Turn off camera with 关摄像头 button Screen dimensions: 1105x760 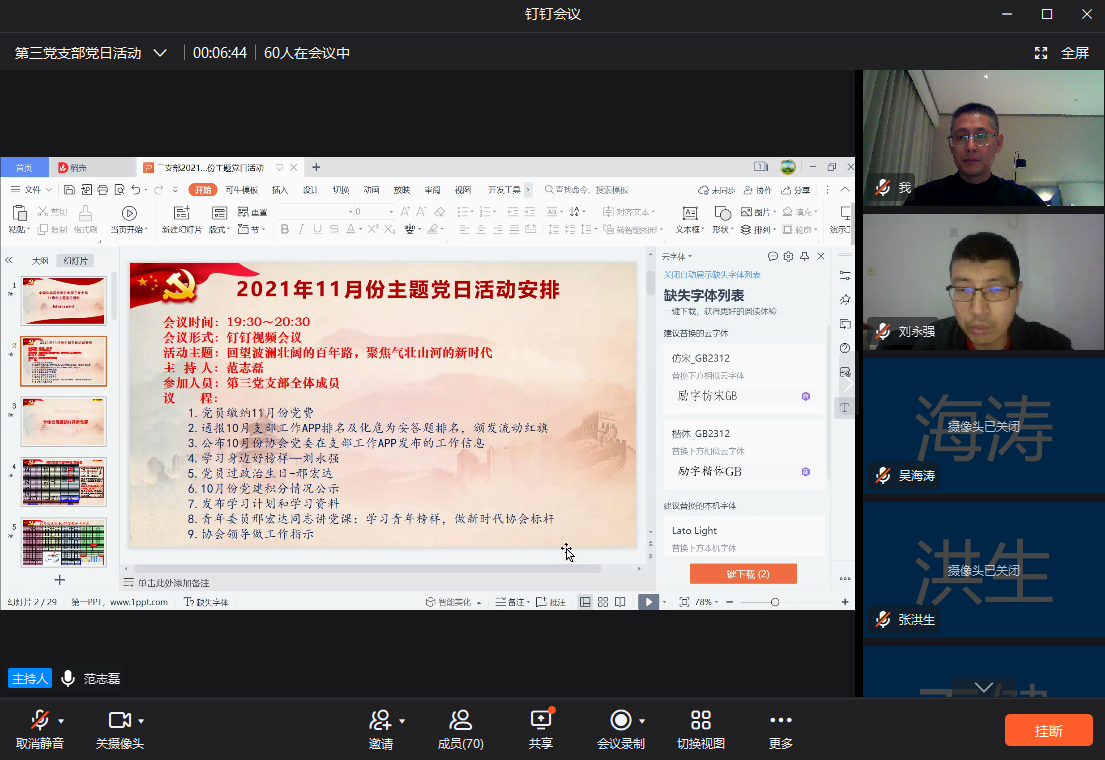click(123, 728)
